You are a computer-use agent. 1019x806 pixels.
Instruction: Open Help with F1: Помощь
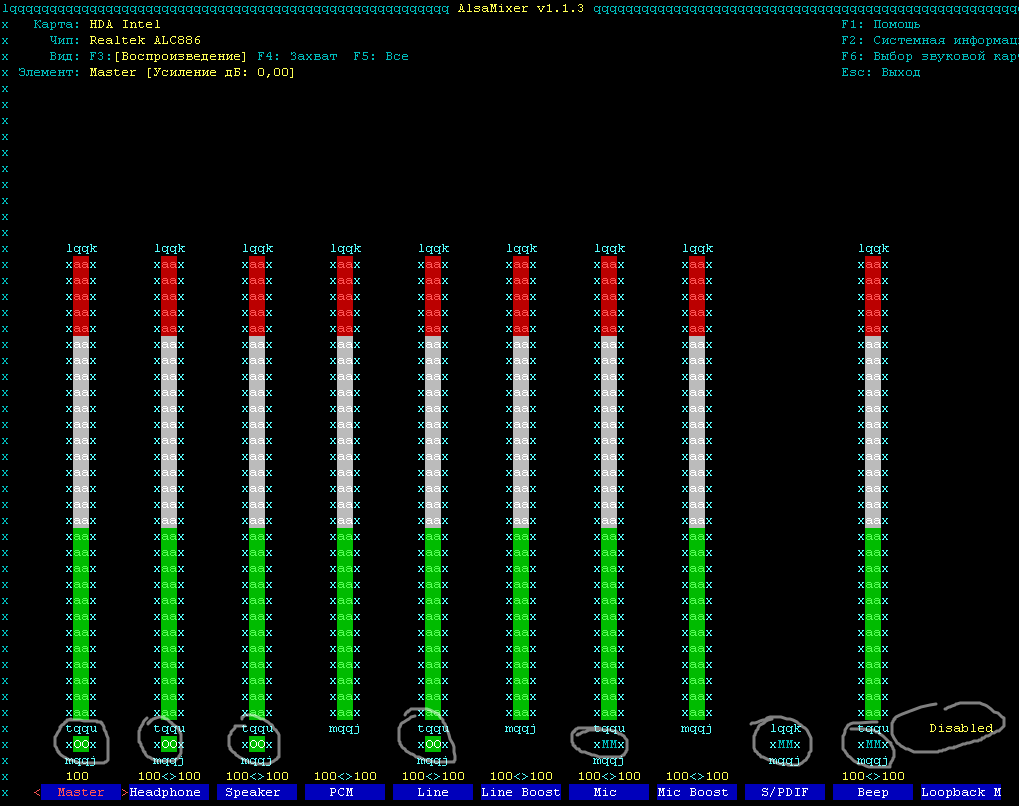point(880,24)
